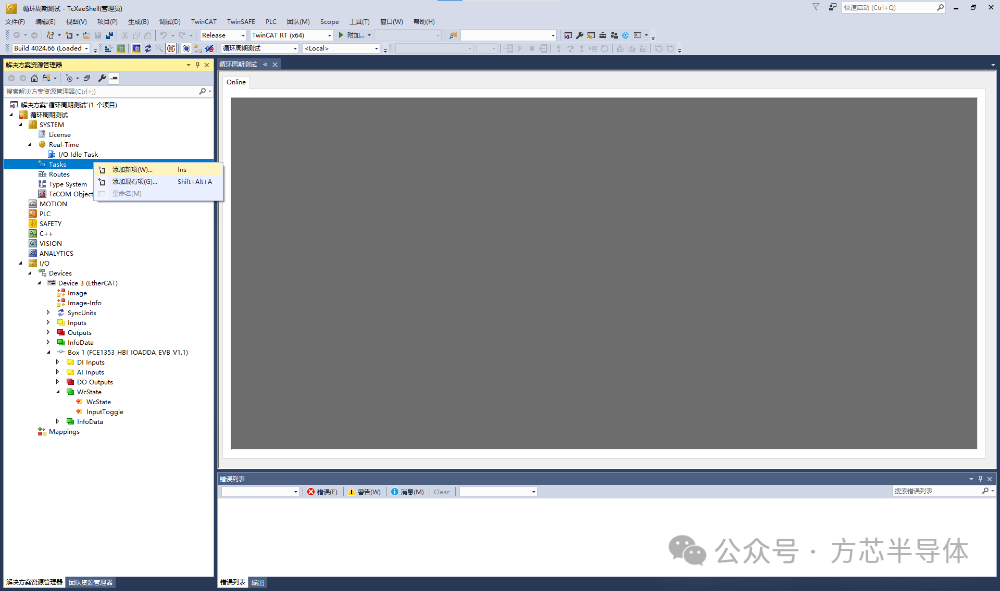Collapse the SYSTEM tree node
This screenshot has width=1000, height=591.
tap(20, 125)
